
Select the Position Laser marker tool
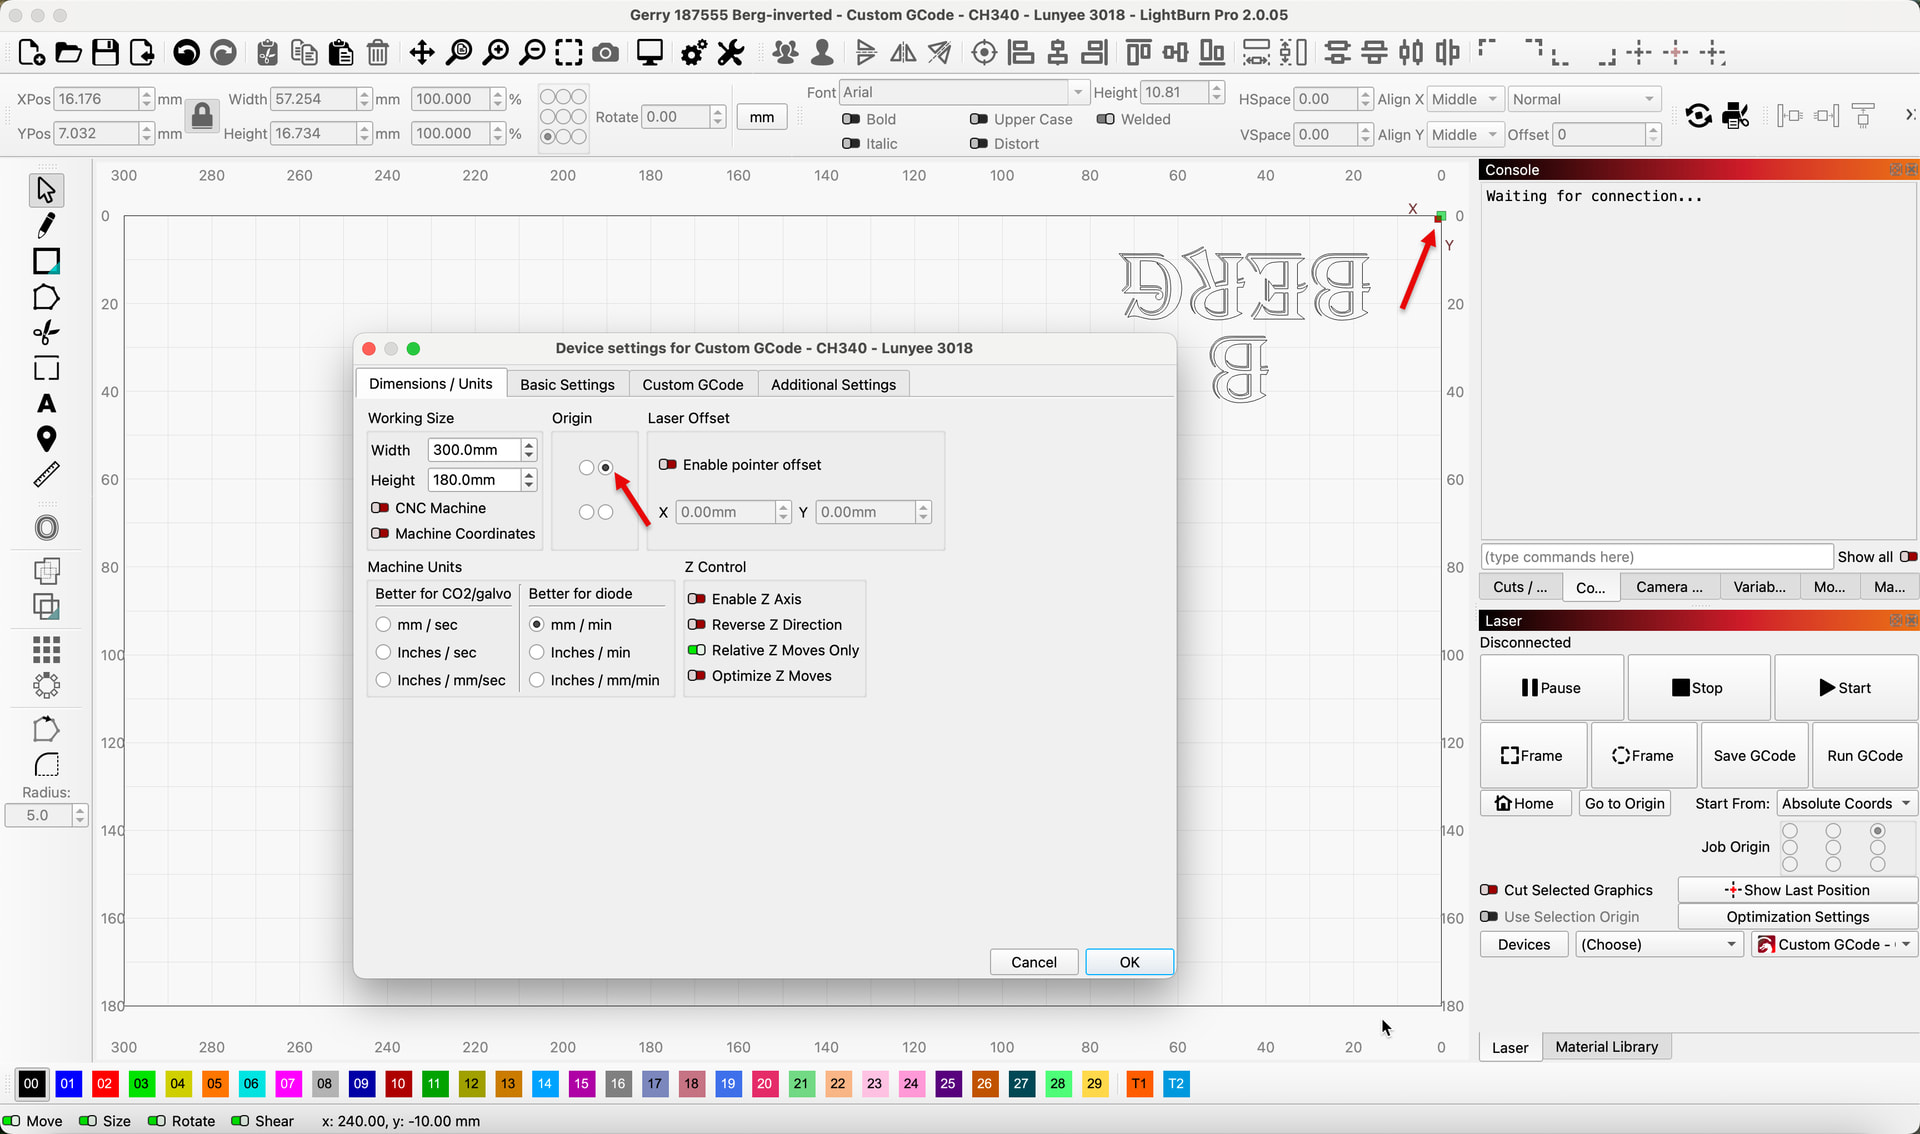[46, 439]
